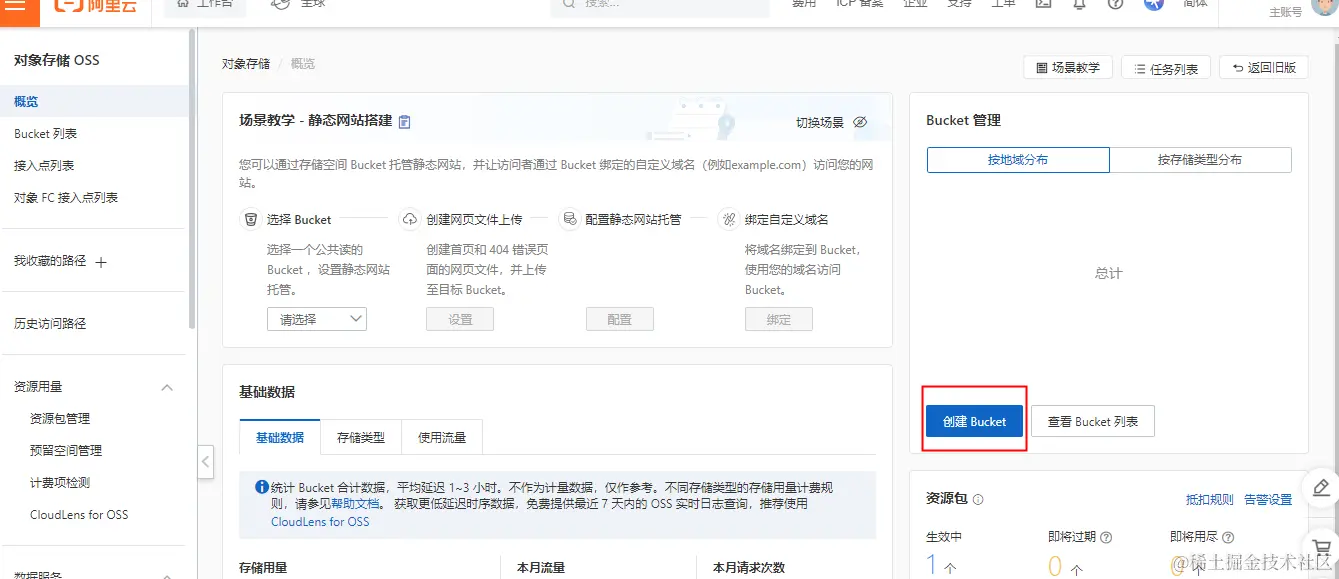Click 查看 Bucket 列表 button
This screenshot has height=579, width=1339.
point(1093,421)
